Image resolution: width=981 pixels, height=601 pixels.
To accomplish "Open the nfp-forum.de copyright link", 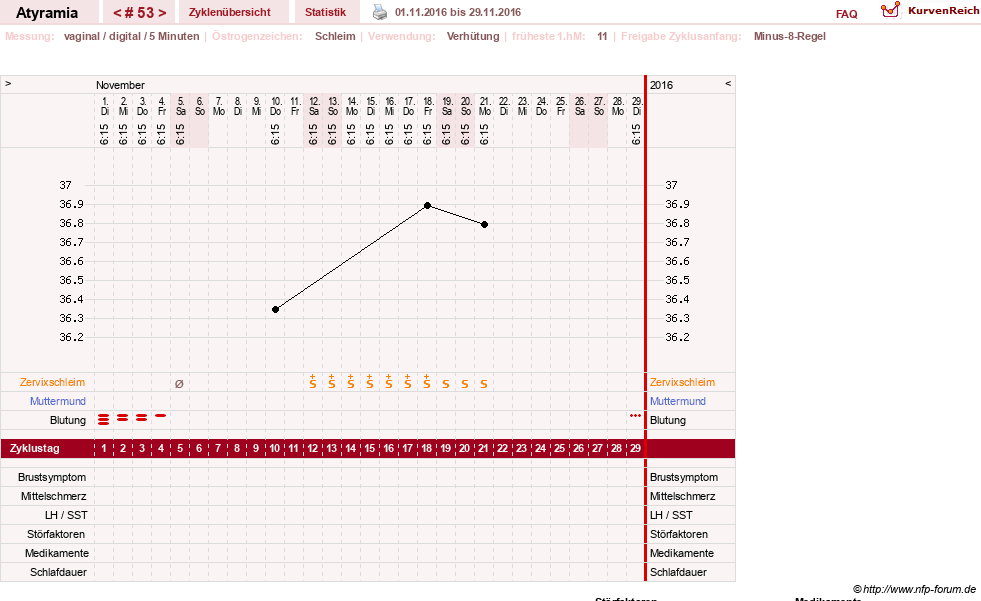I will tap(914, 589).
